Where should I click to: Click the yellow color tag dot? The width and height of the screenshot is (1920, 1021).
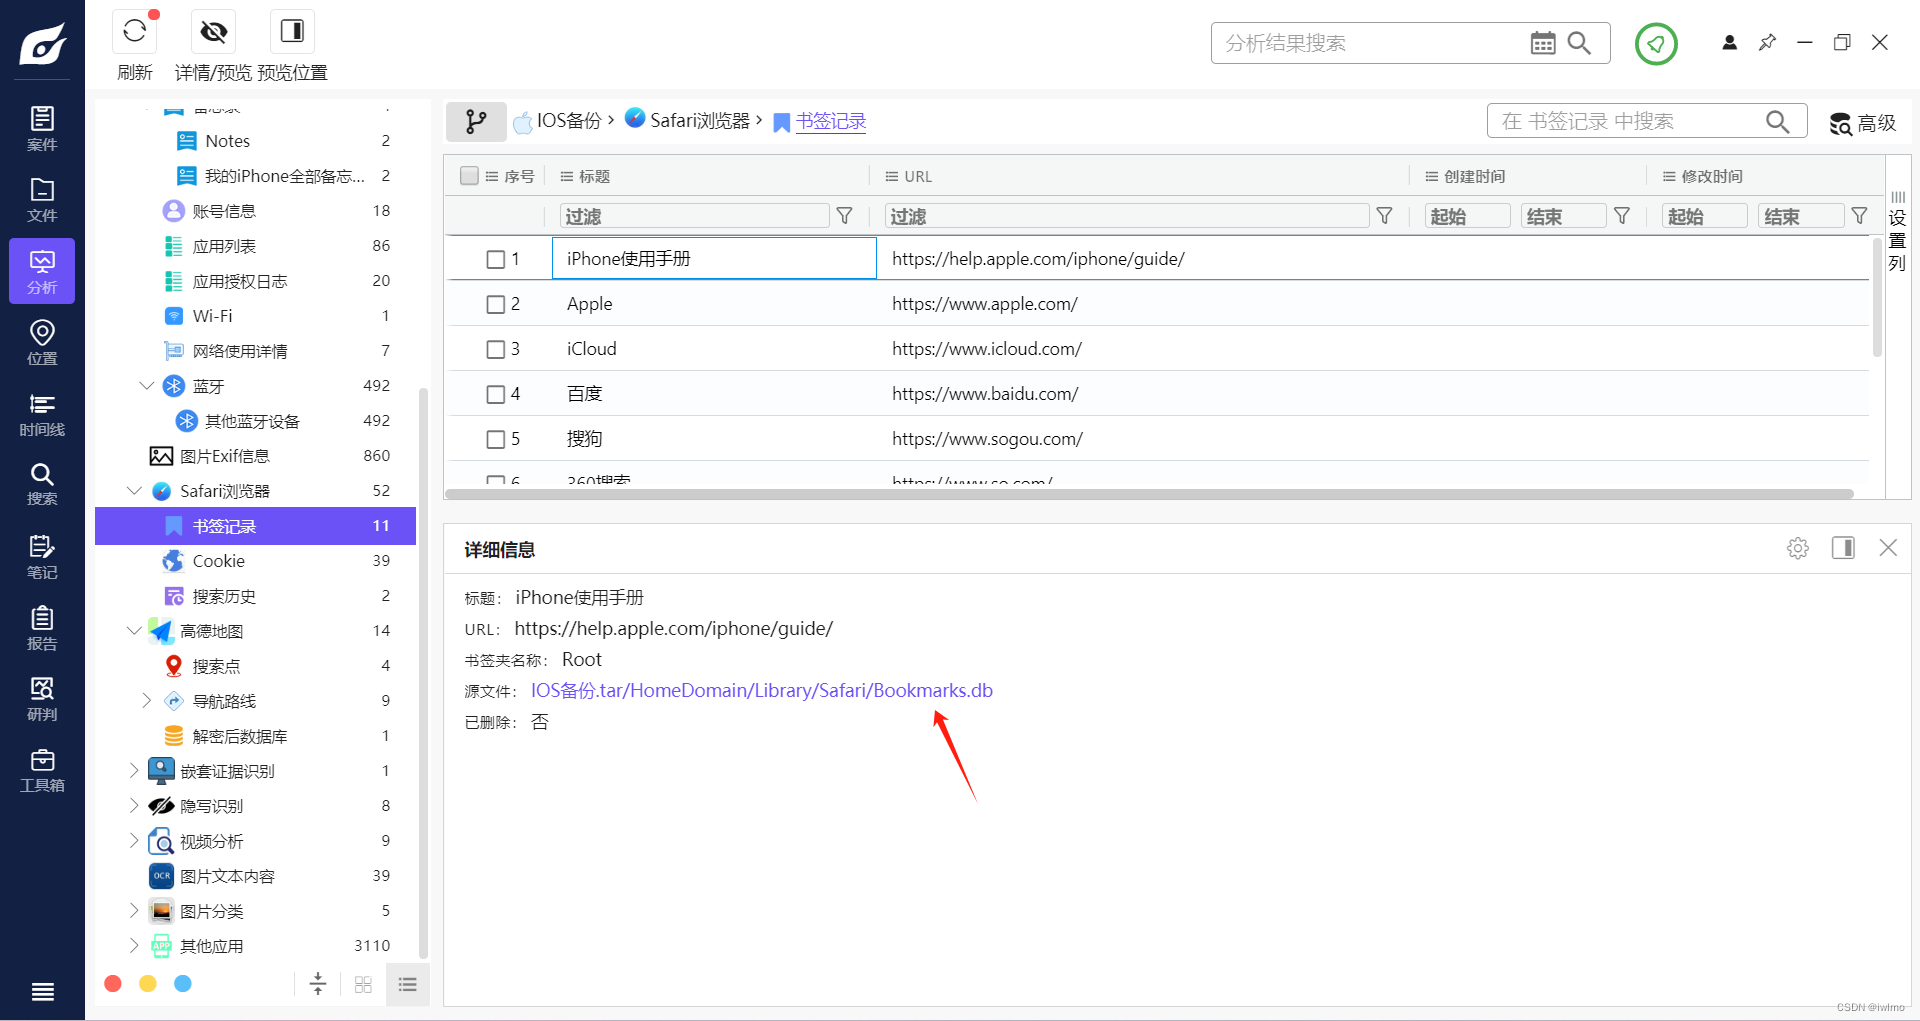[x=148, y=984]
